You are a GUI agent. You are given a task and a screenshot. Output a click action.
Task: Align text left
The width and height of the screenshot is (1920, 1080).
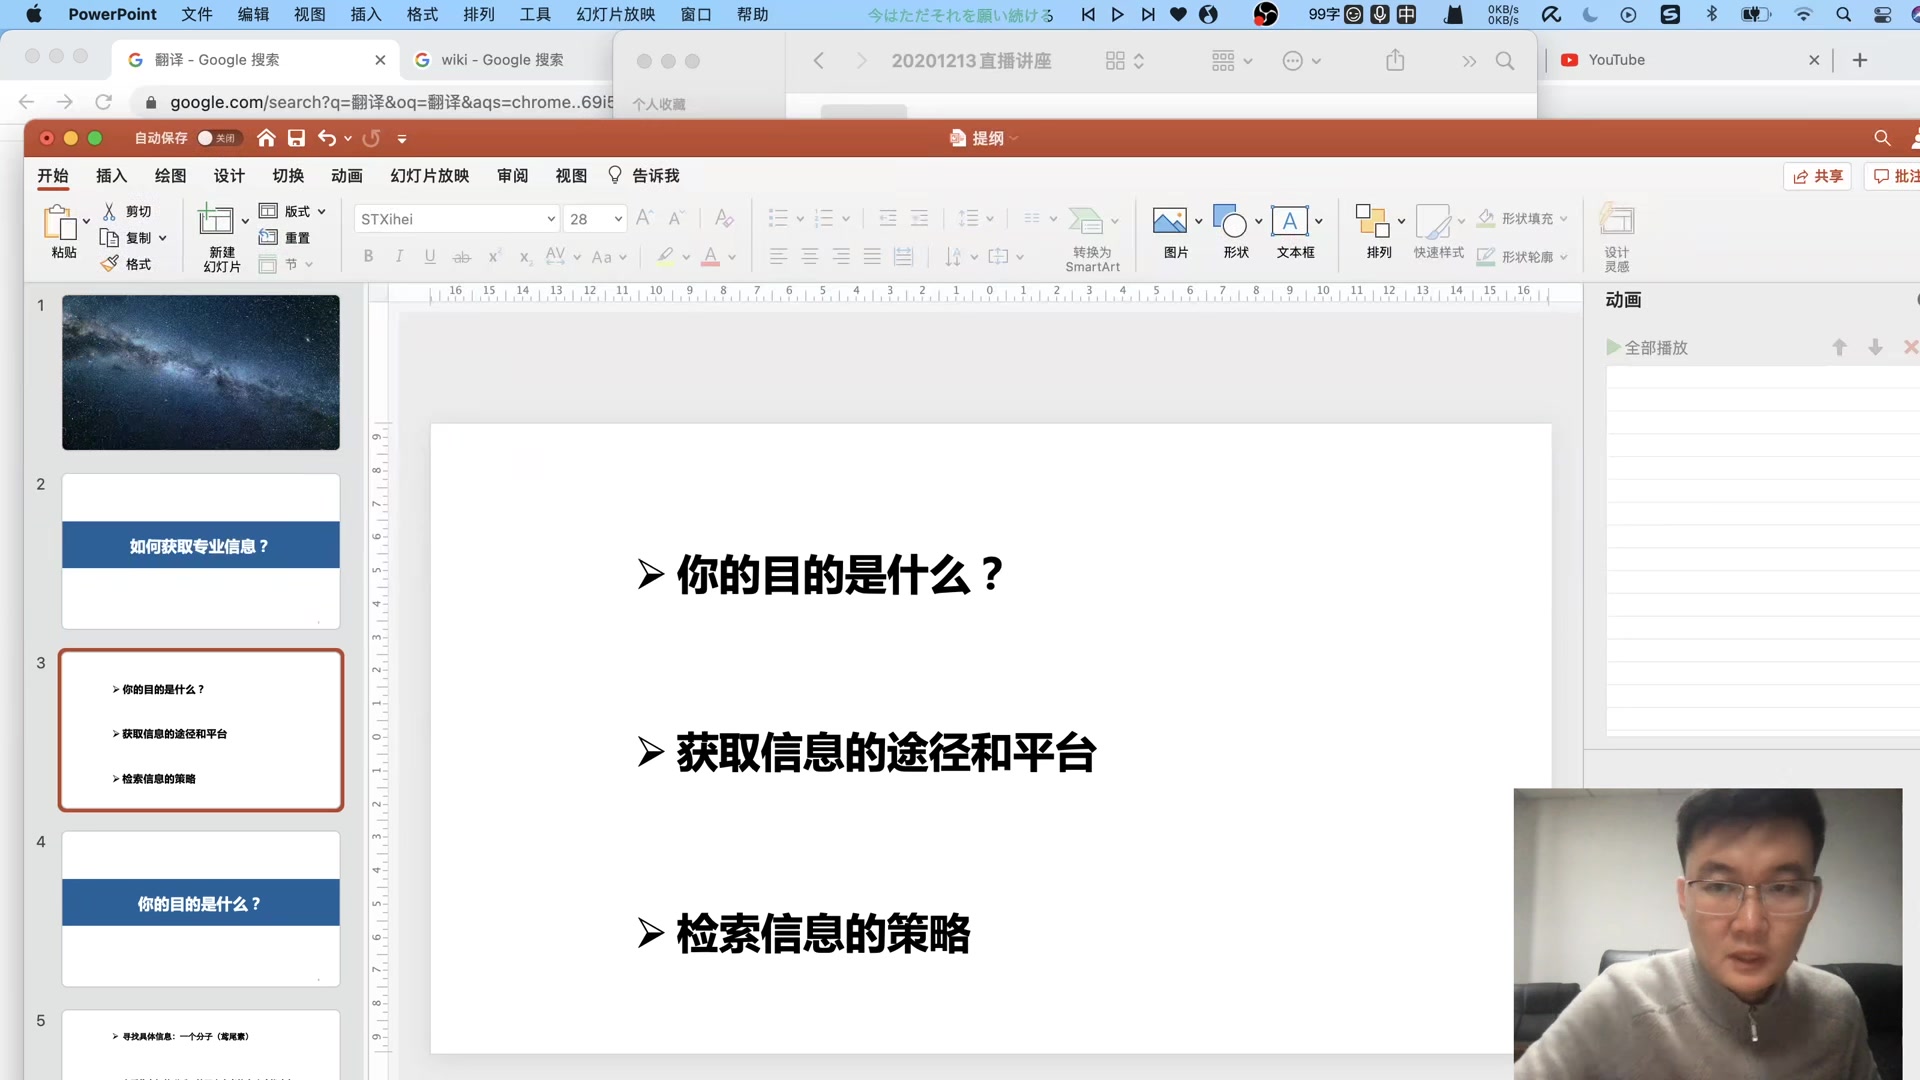(778, 256)
